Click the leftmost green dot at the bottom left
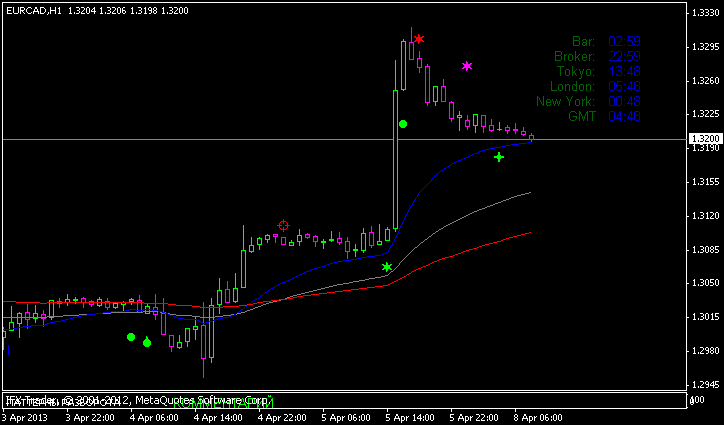The height and width of the screenshot is (425, 724). [131, 337]
